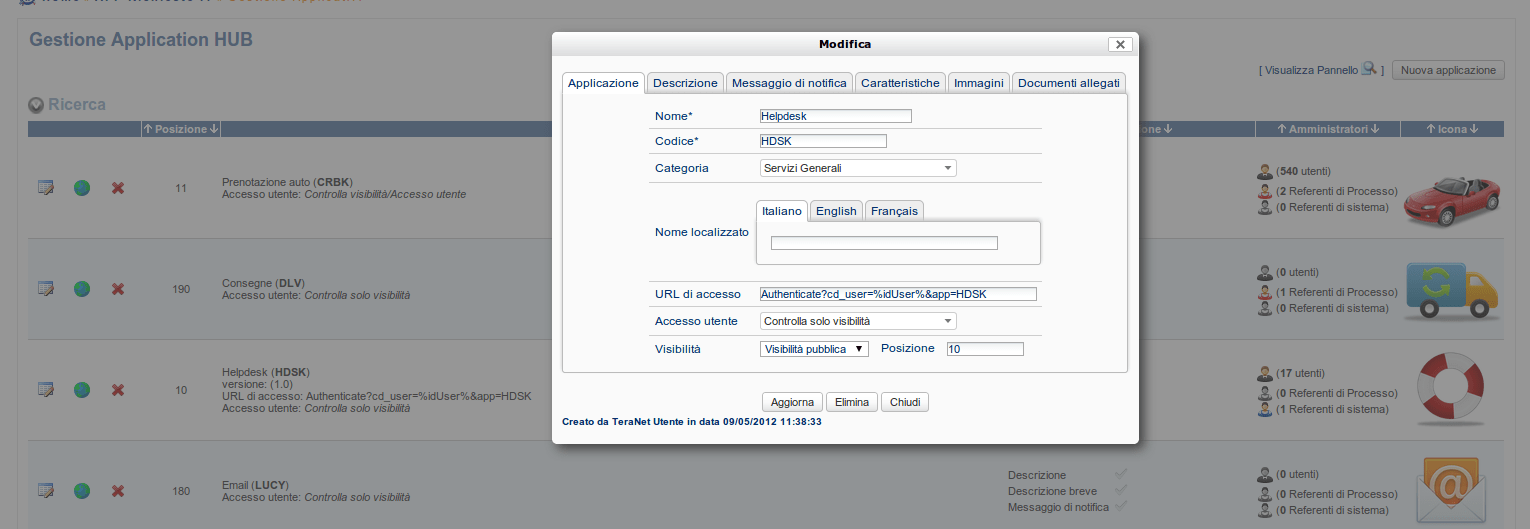The height and width of the screenshot is (529, 1530).
Task: Click the edit icon in Prenotazione auto row
Action: (45, 188)
